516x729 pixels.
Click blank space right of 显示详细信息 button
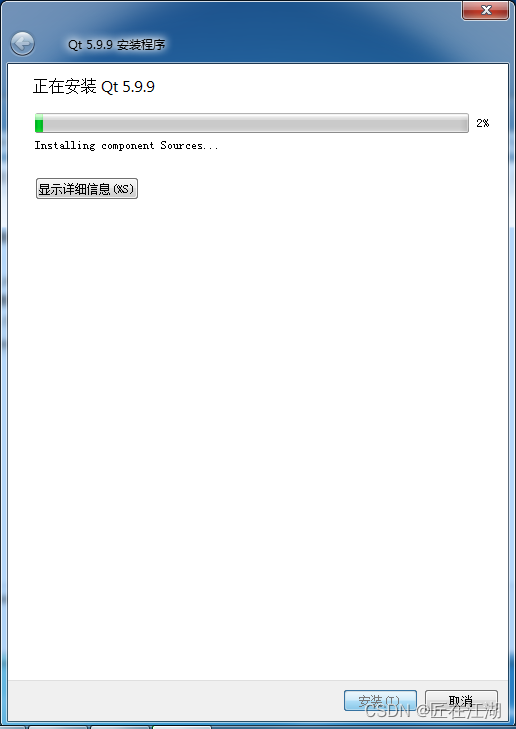(x=316, y=189)
